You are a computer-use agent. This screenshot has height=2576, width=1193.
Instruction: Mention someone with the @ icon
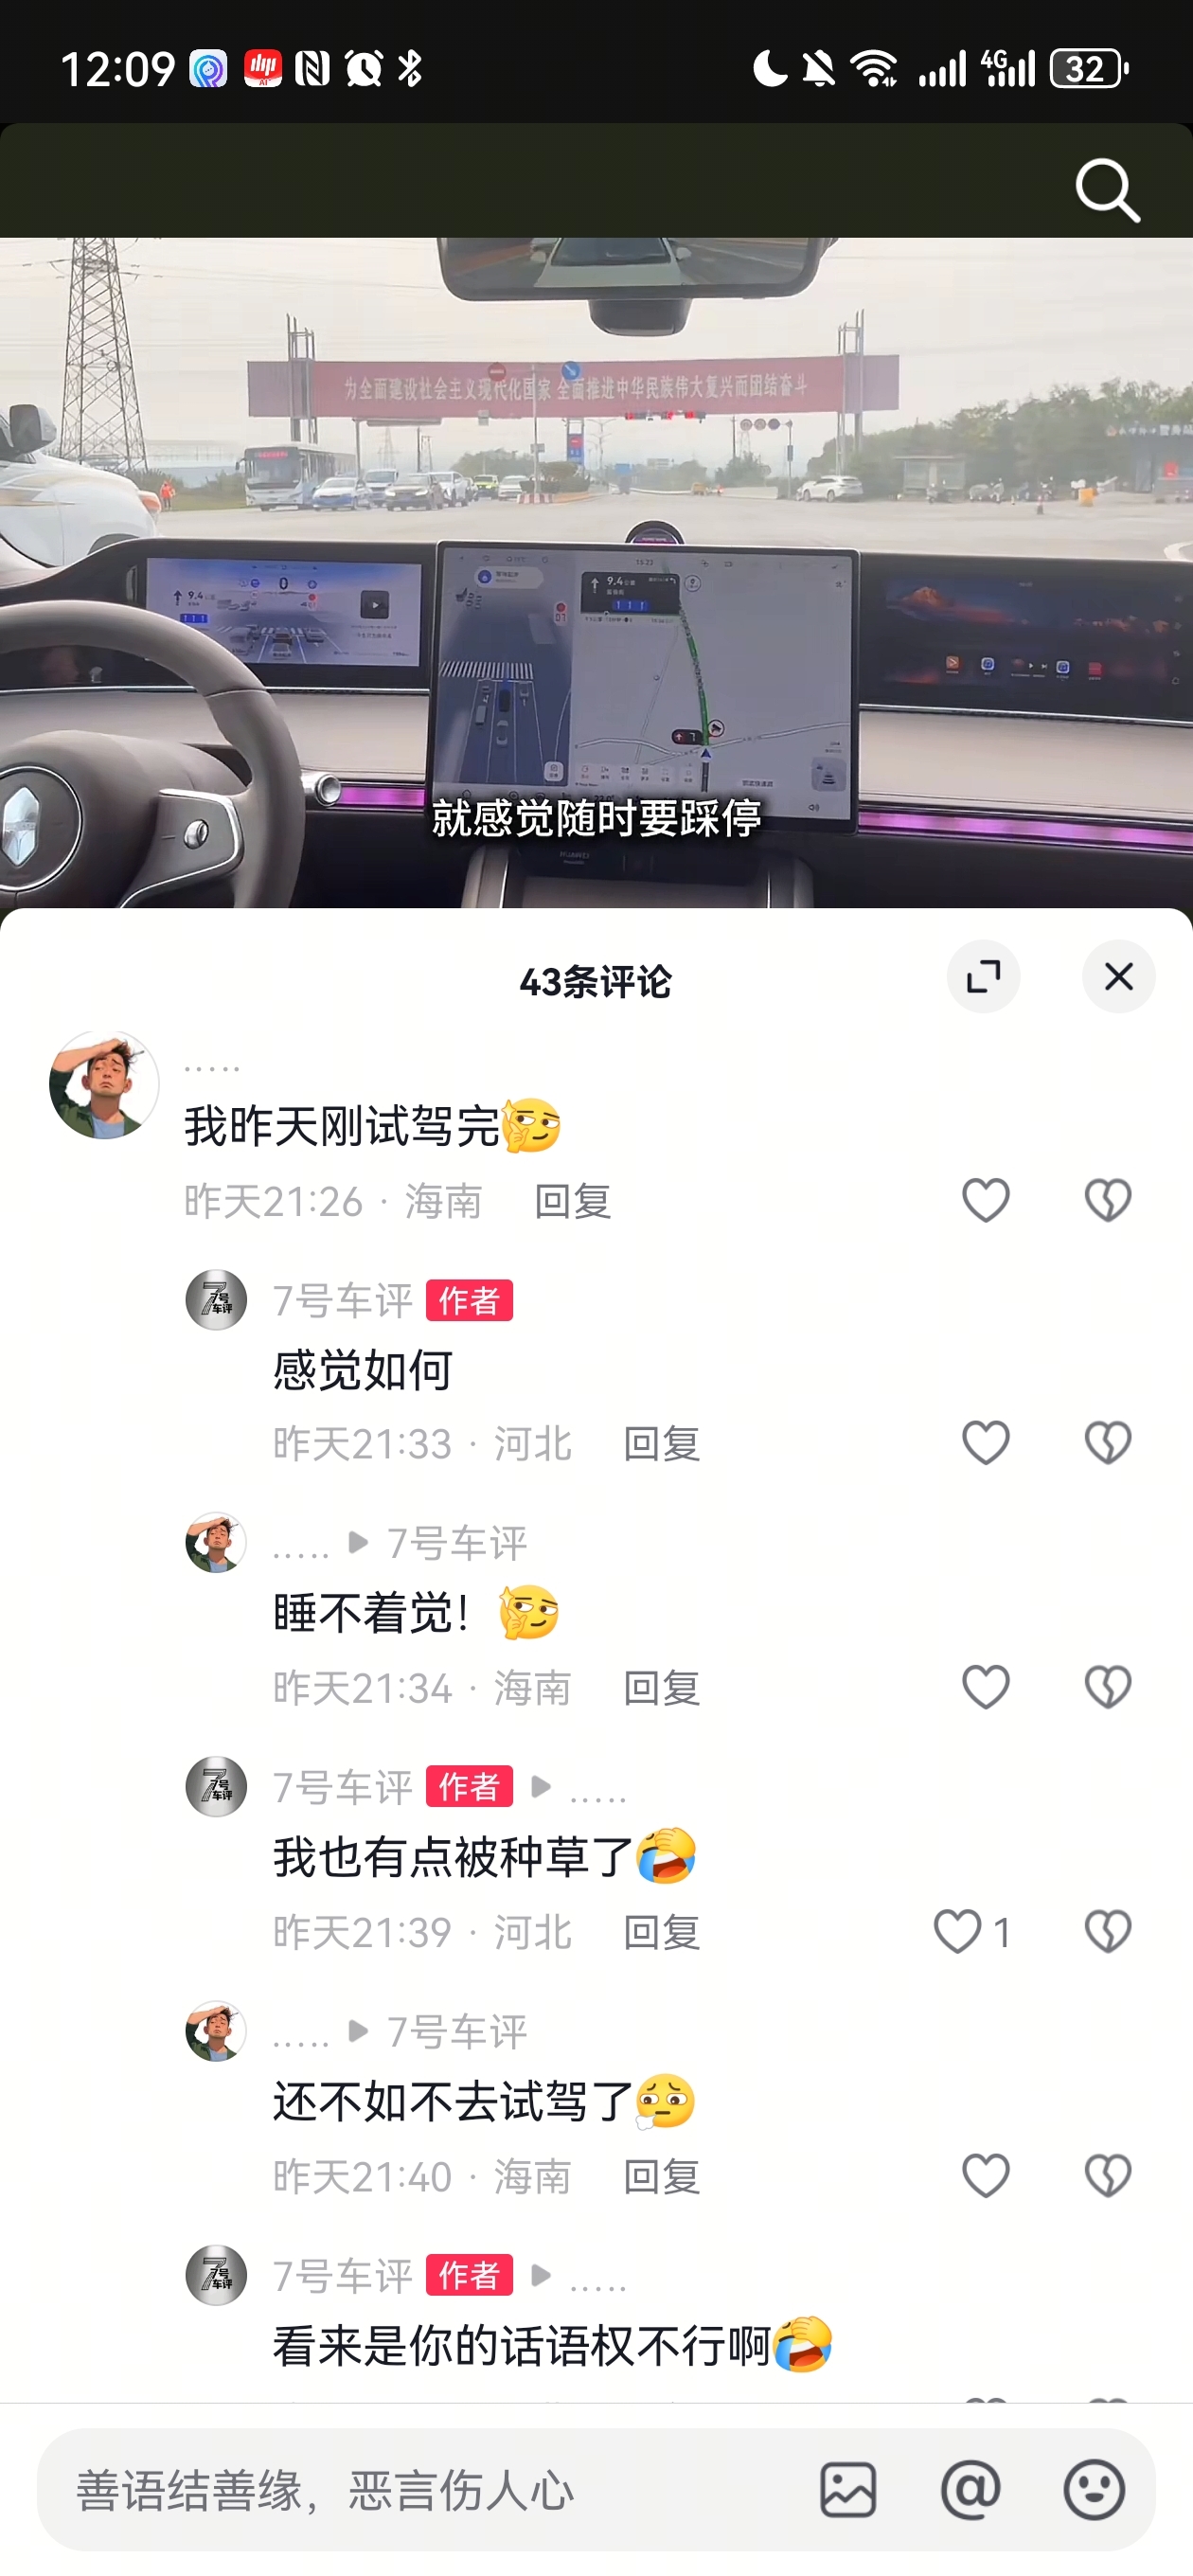coord(970,2489)
